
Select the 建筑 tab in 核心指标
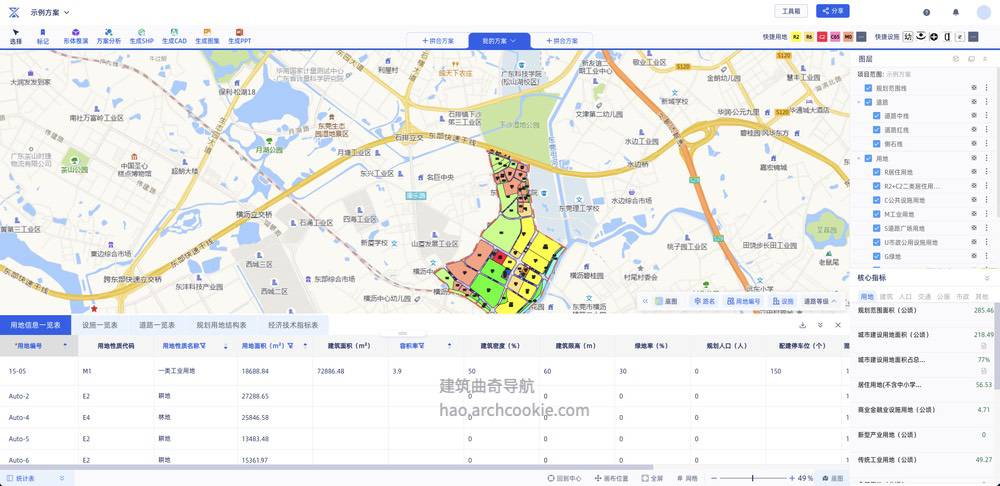(x=886, y=297)
